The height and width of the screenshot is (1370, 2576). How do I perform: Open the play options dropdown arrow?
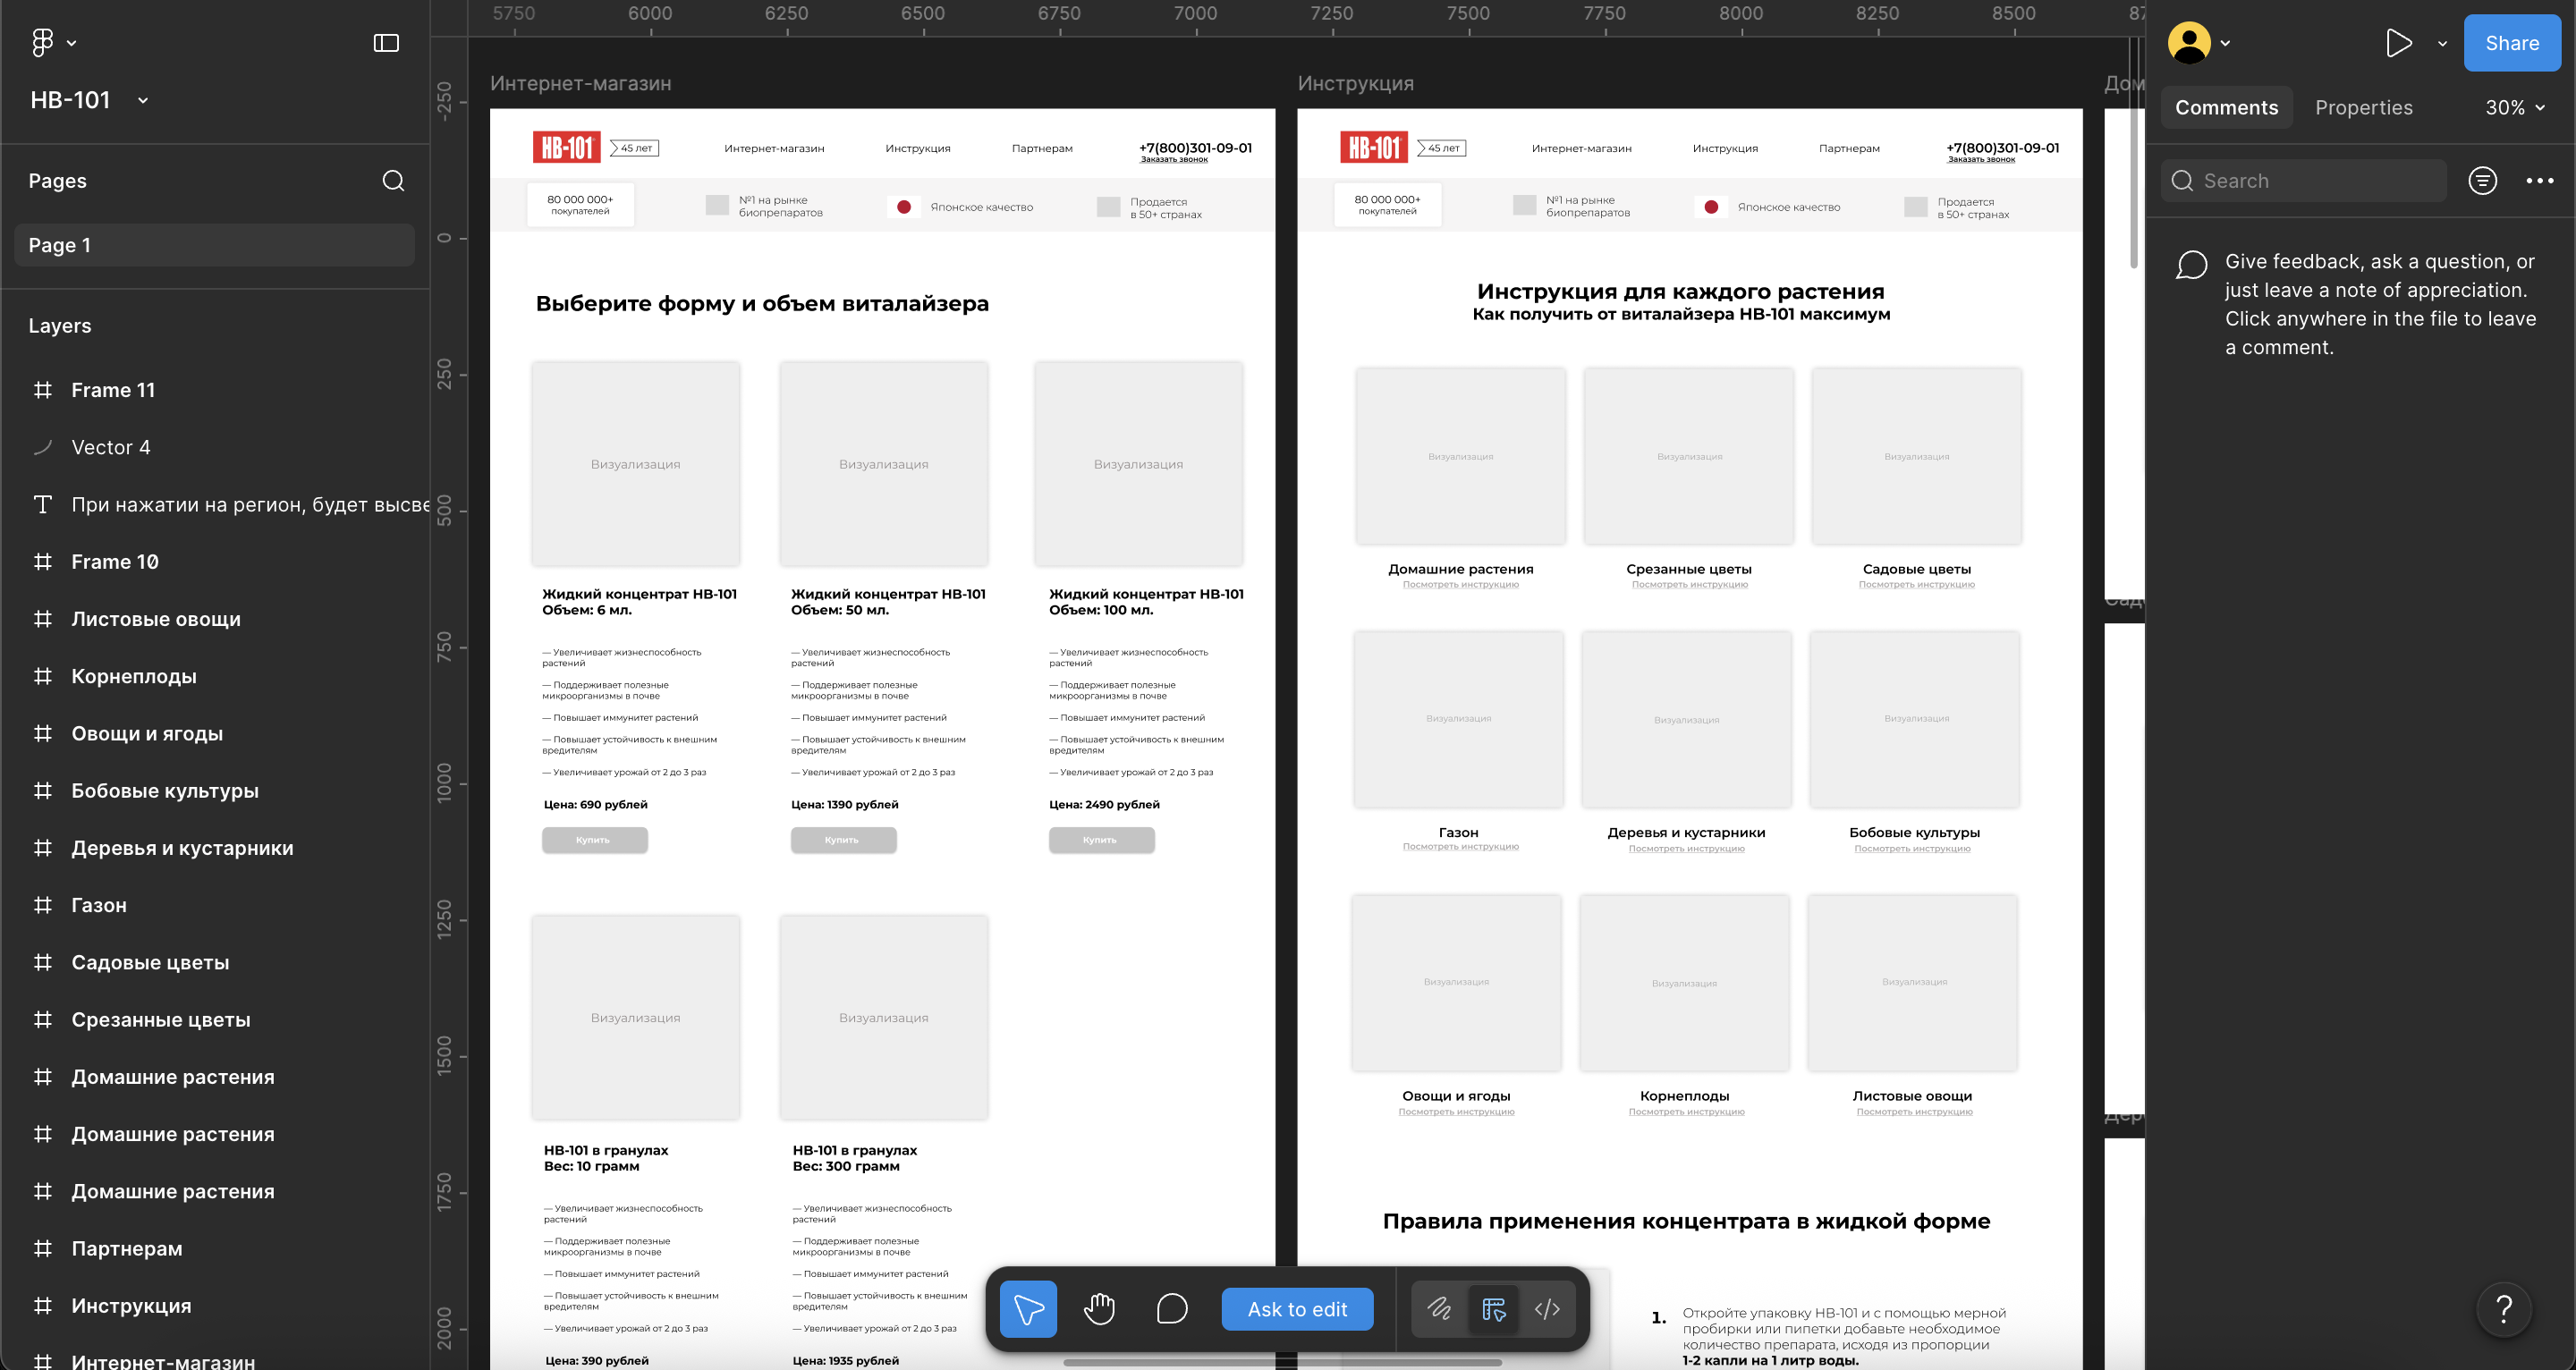2442,43
